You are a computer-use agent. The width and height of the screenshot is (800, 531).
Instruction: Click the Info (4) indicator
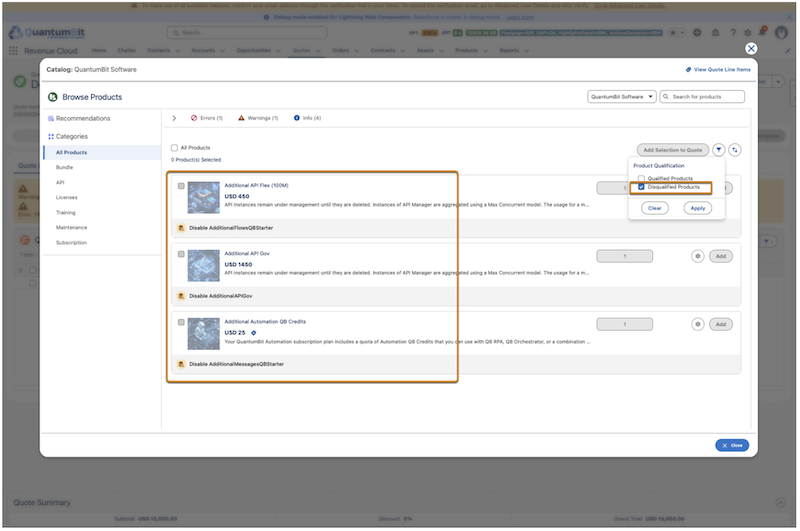[x=307, y=118]
